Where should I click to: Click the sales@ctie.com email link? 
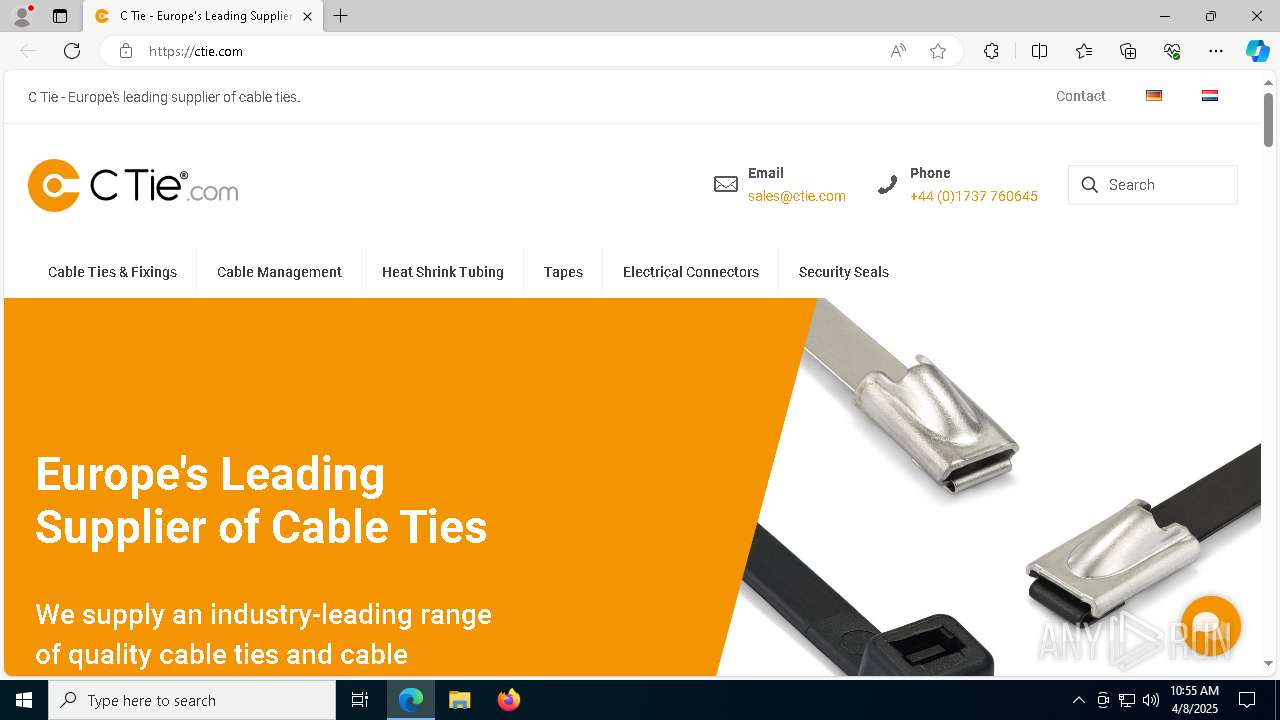tap(797, 196)
